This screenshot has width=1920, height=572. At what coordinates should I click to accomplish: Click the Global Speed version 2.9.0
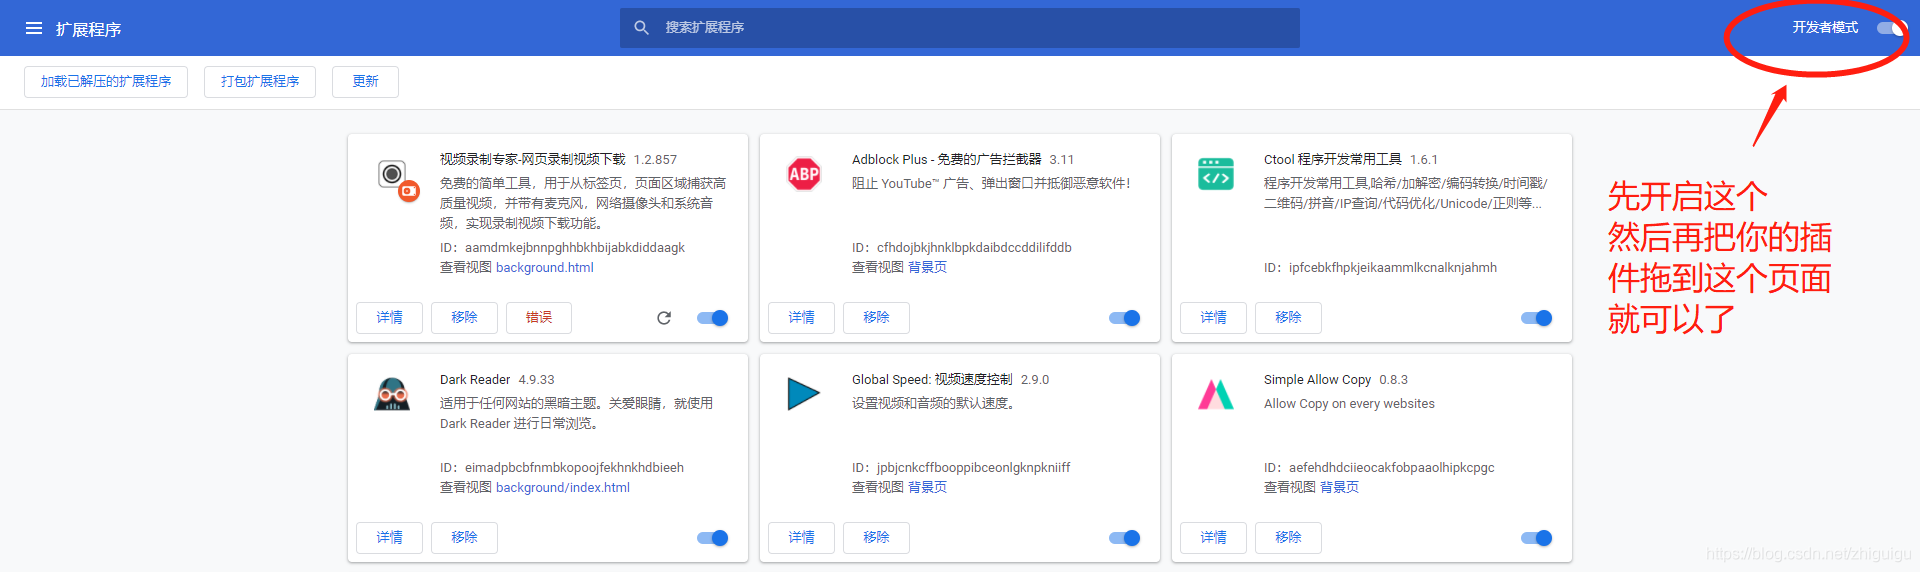[1035, 380]
